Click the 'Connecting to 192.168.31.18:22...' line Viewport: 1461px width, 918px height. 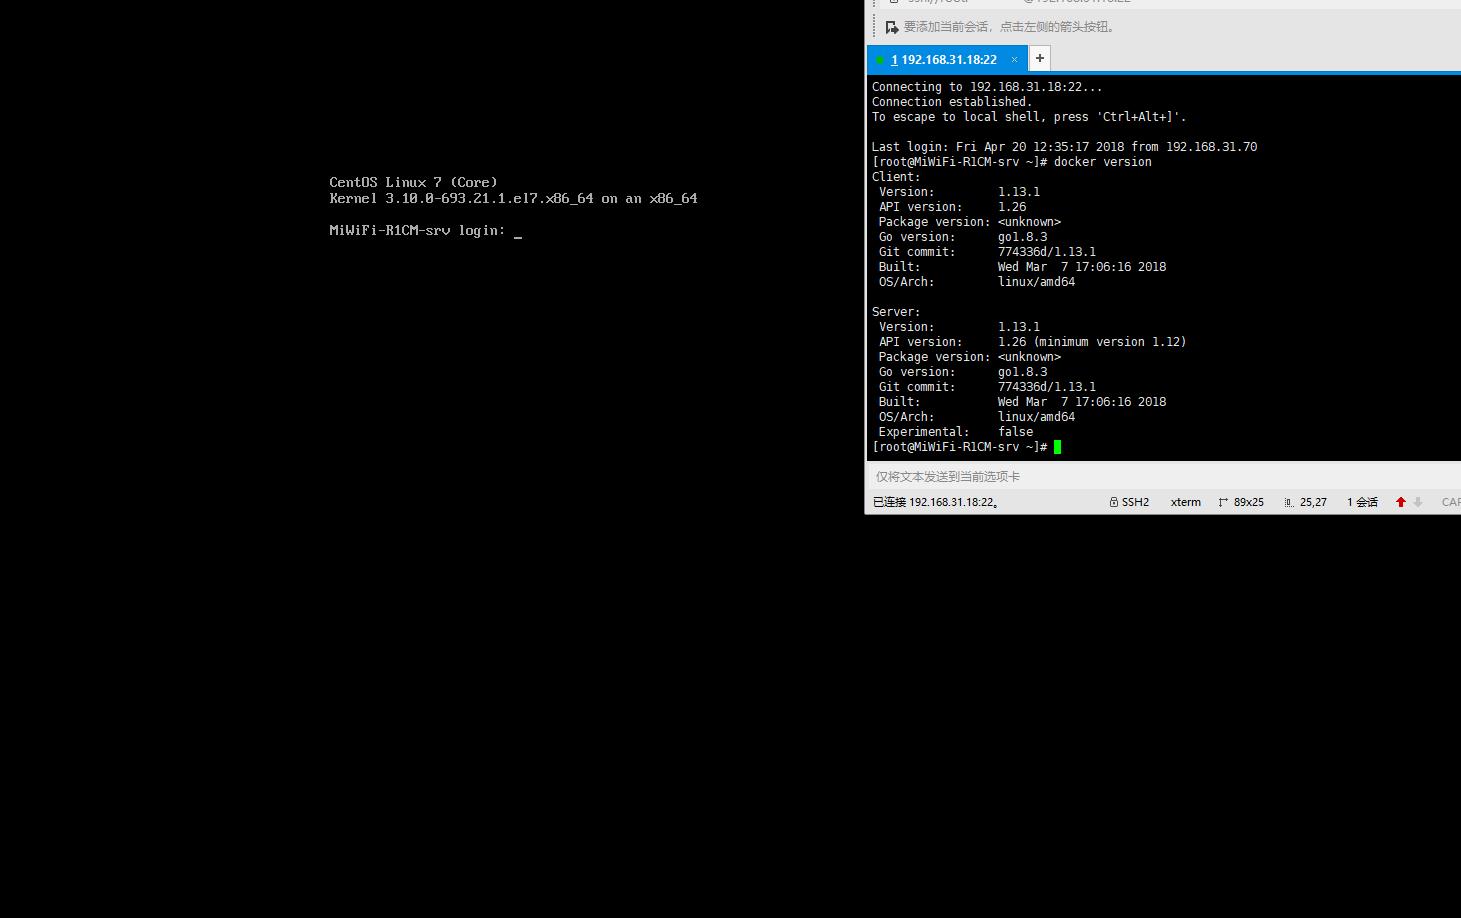click(987, 87)
